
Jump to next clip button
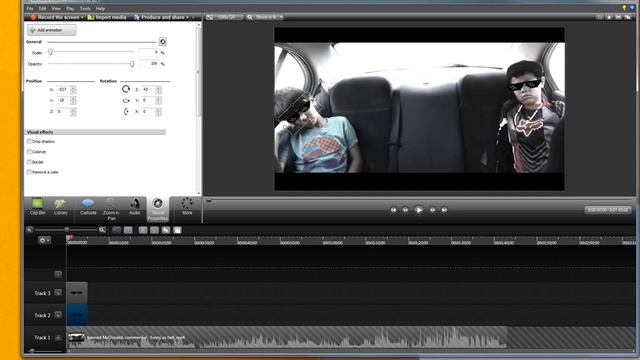pyautogui.click(x=444, y=210)
